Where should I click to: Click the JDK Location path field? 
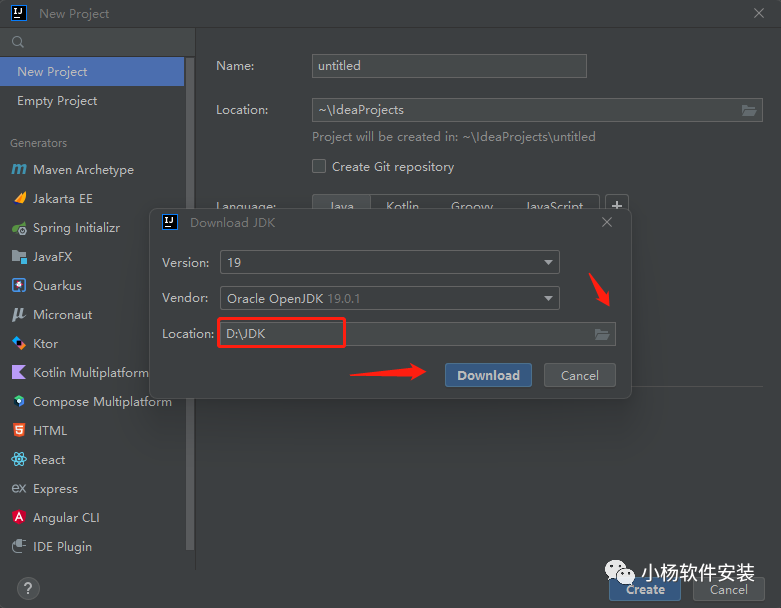click(400, 334)
